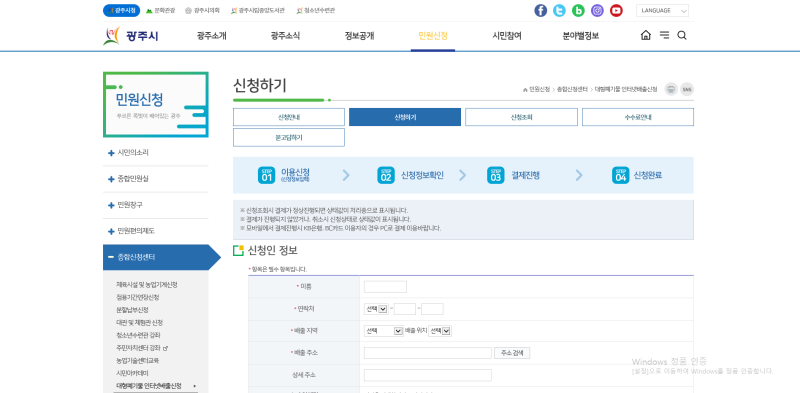Open 청소년수련관 강좌 sidebar link
The height and width of the screenshot is (393, 800).
coord(137,335)
